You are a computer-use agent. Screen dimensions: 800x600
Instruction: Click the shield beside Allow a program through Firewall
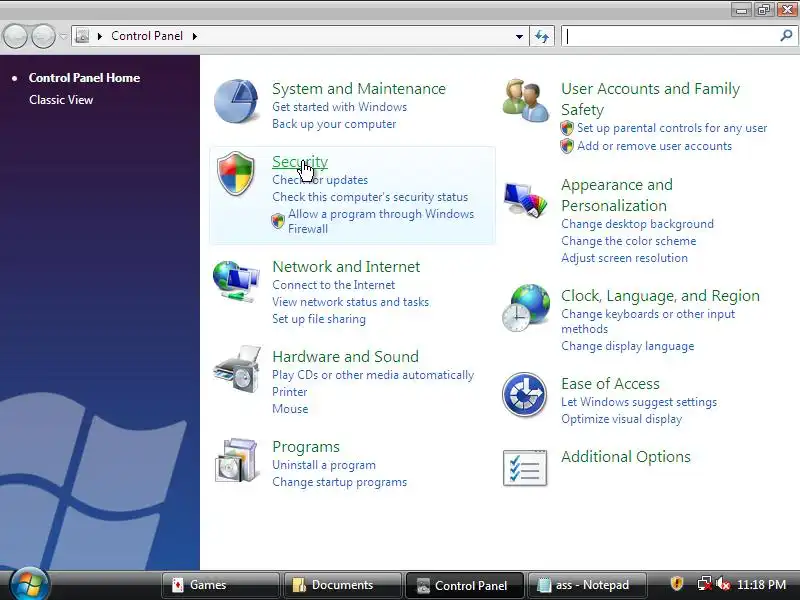point(278,221)
